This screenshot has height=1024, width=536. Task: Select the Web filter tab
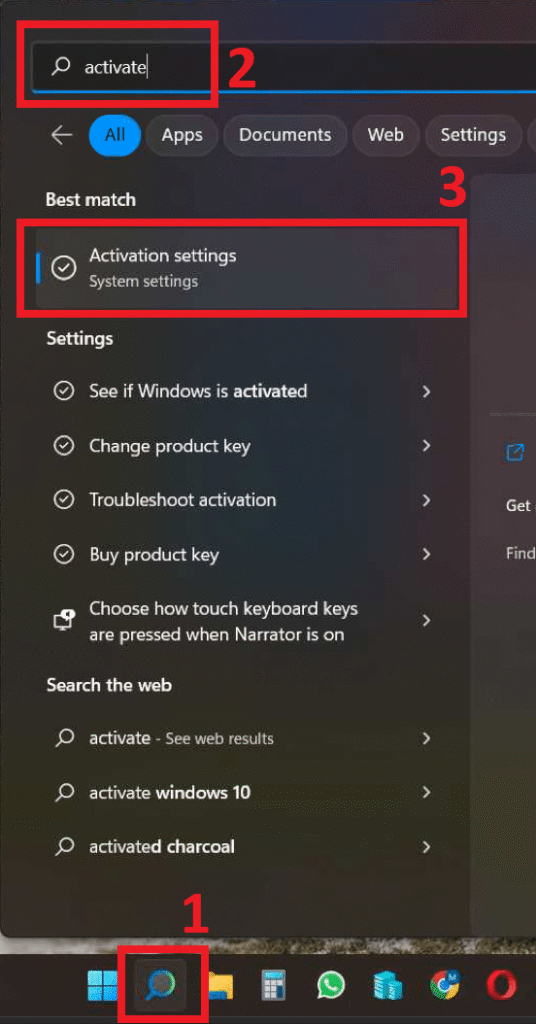(x=385, y=135)
